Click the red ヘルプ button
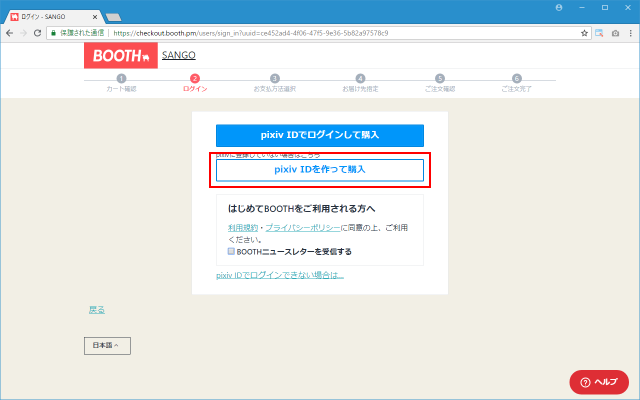The width and height of the screenshot is (640, 400). 599,382
